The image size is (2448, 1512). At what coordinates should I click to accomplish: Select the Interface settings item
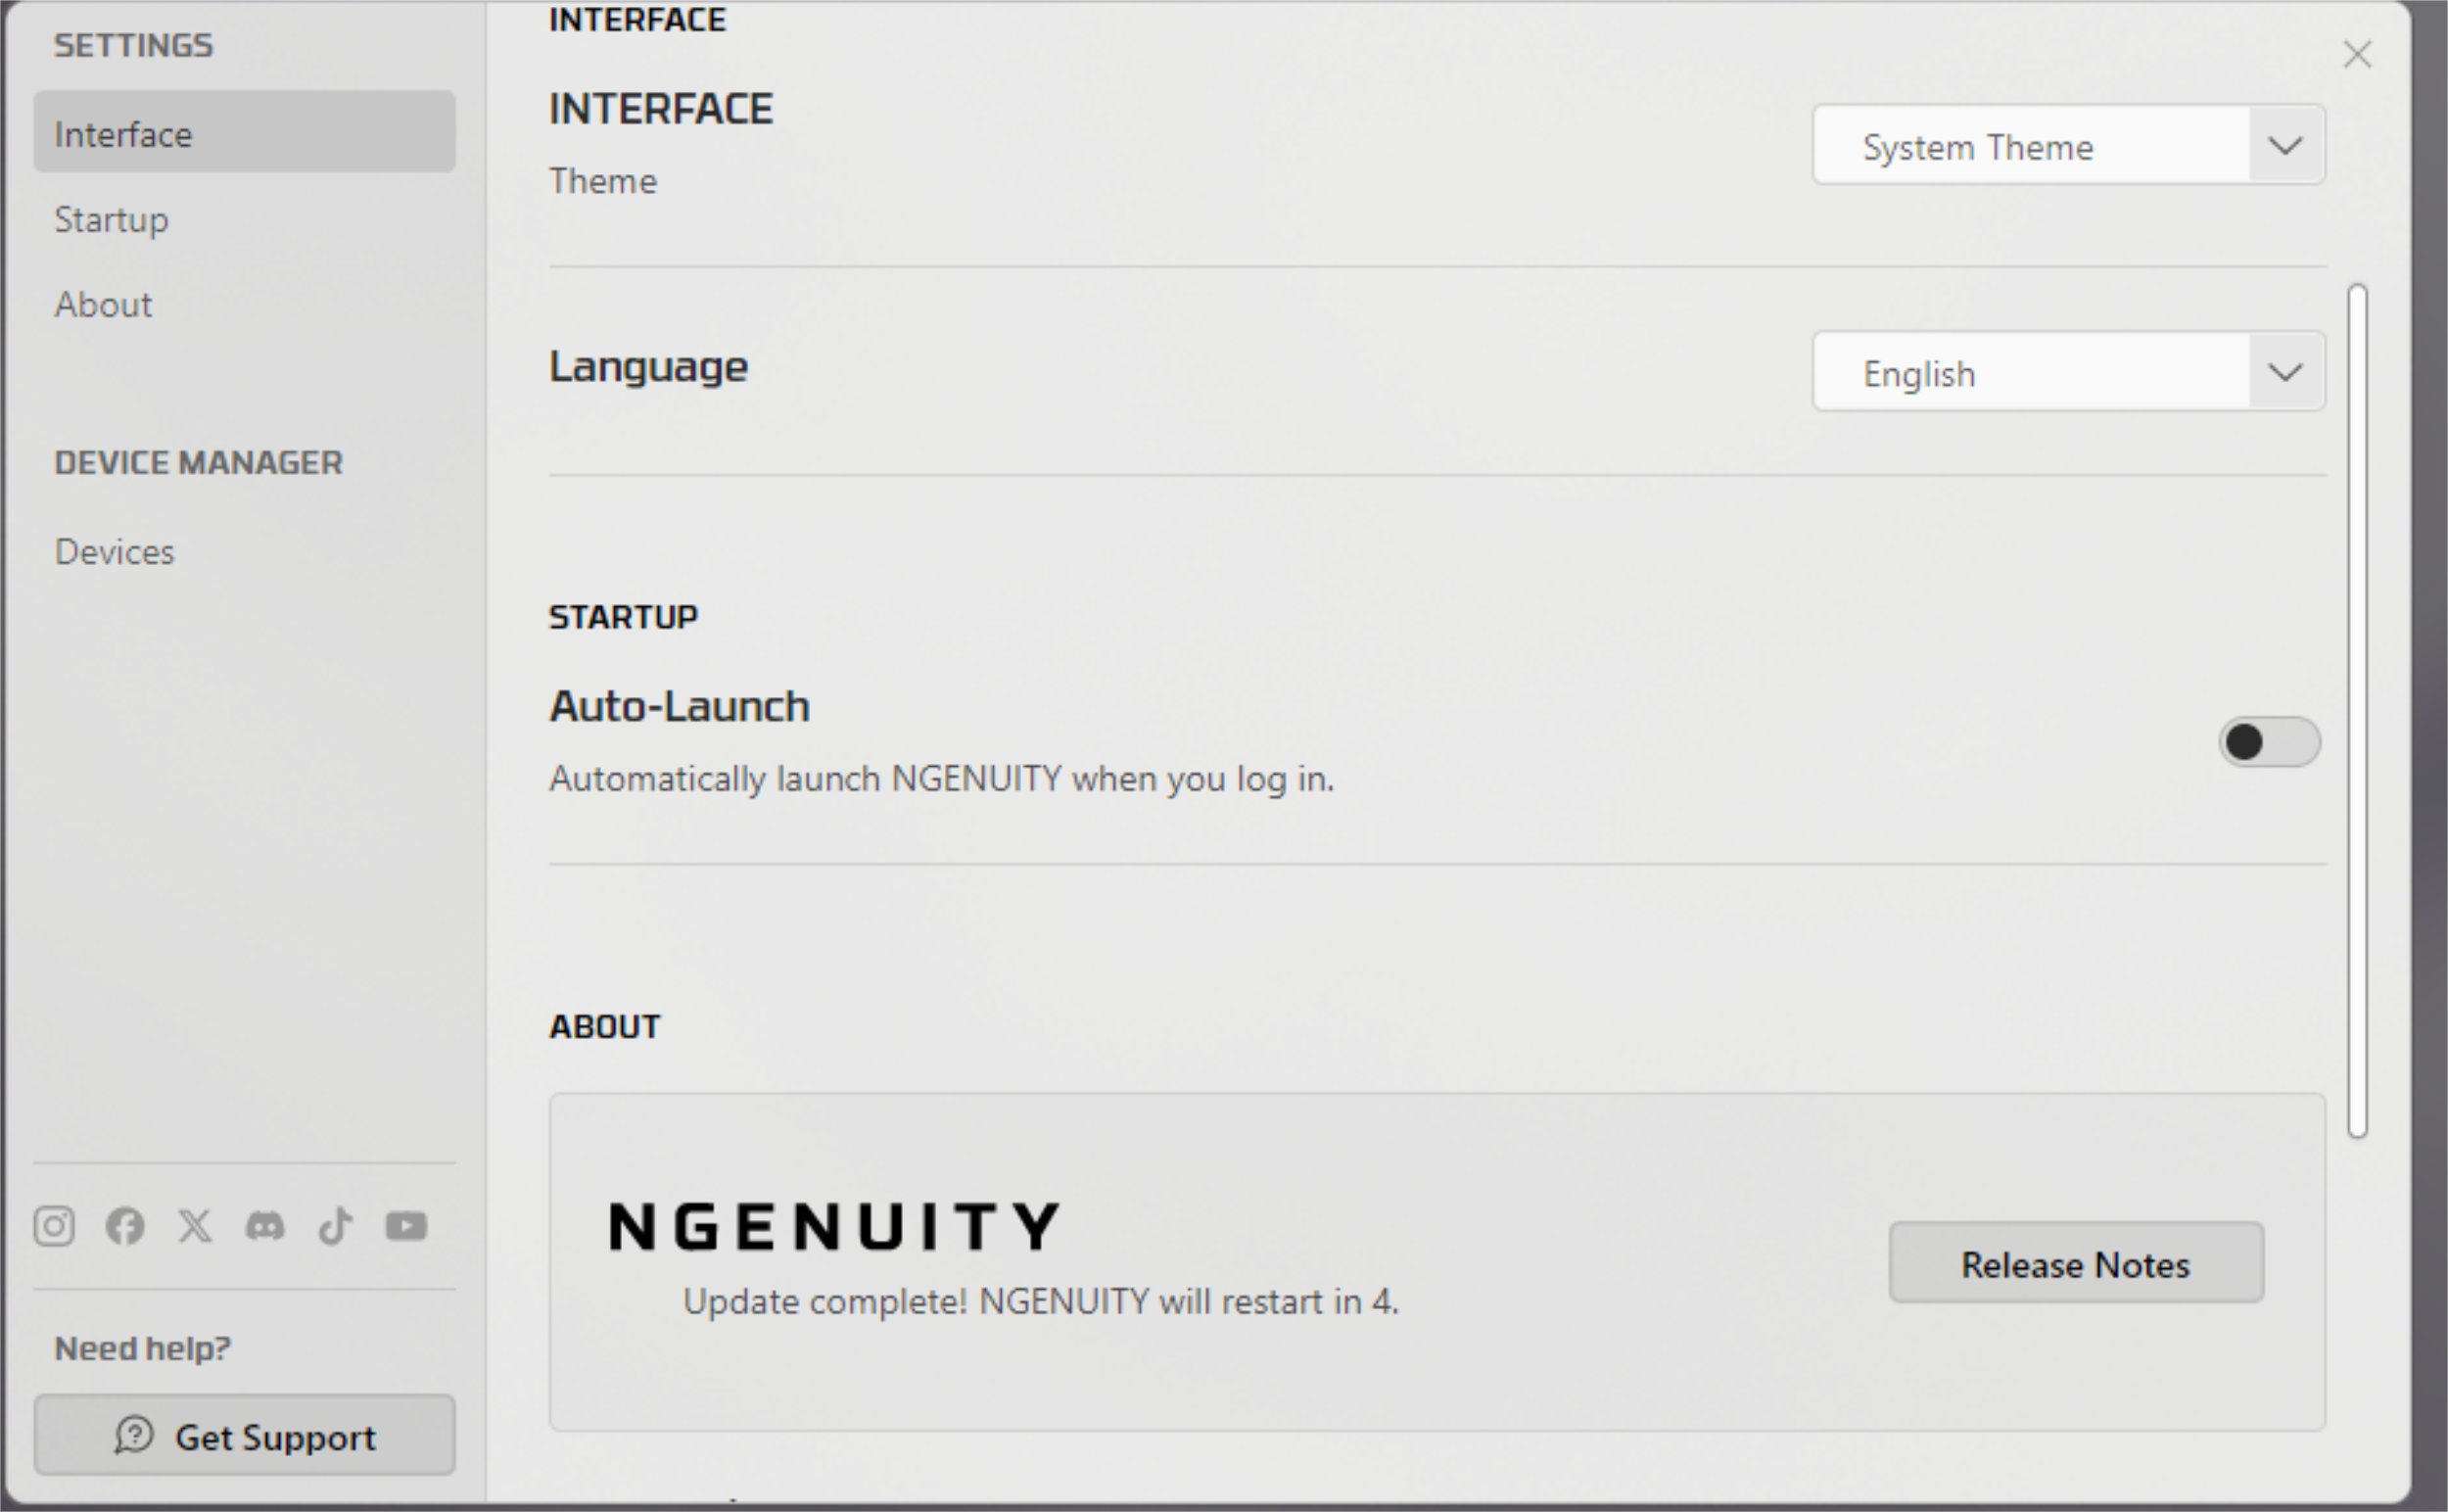[244, 133]
